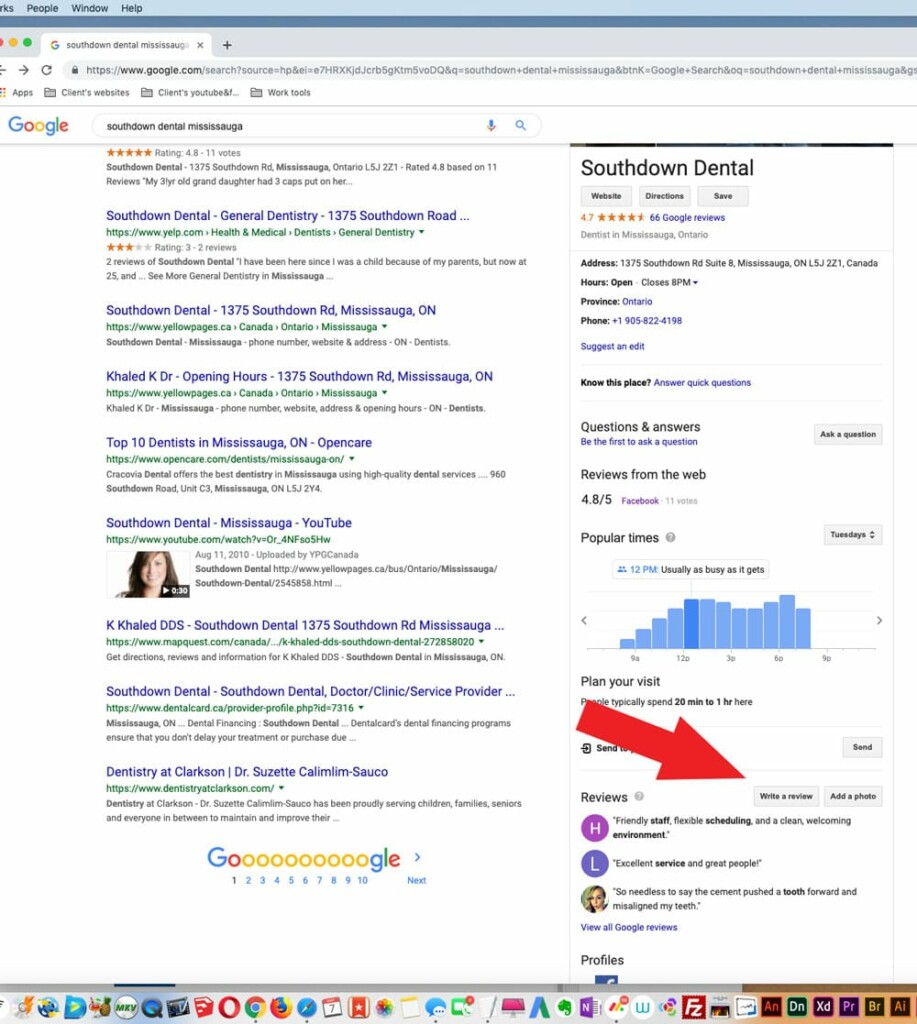Open Google Ads app from the dock
Image resolution: width=917 pixels, height=1024 pixels.
click(539, 1007)
